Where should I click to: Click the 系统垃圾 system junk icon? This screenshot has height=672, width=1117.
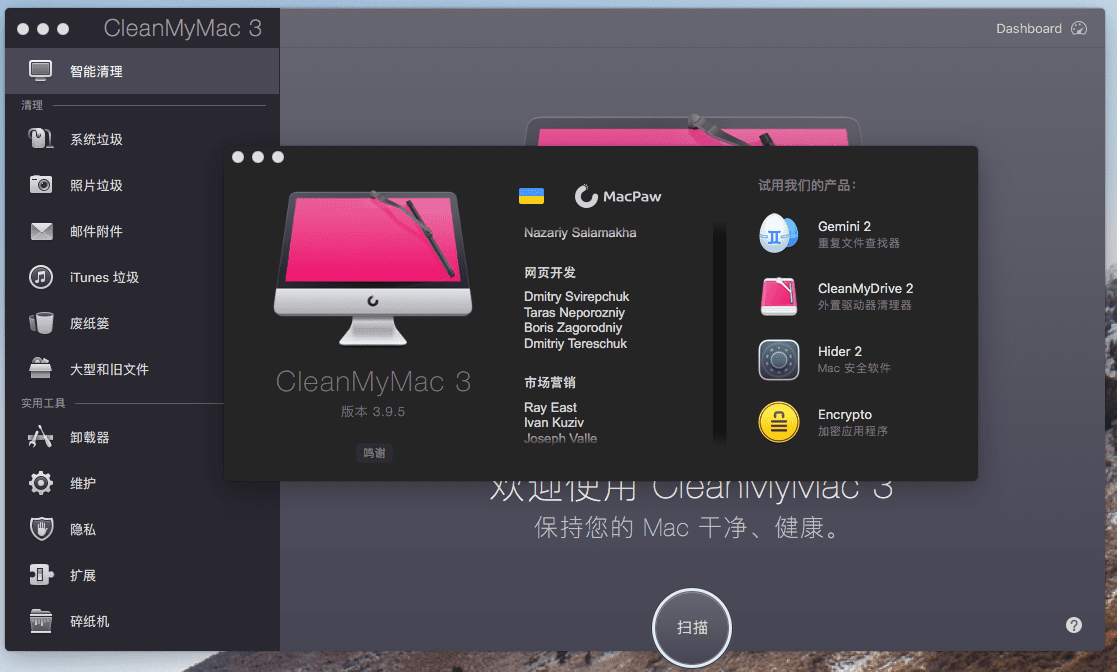(41, 138)
